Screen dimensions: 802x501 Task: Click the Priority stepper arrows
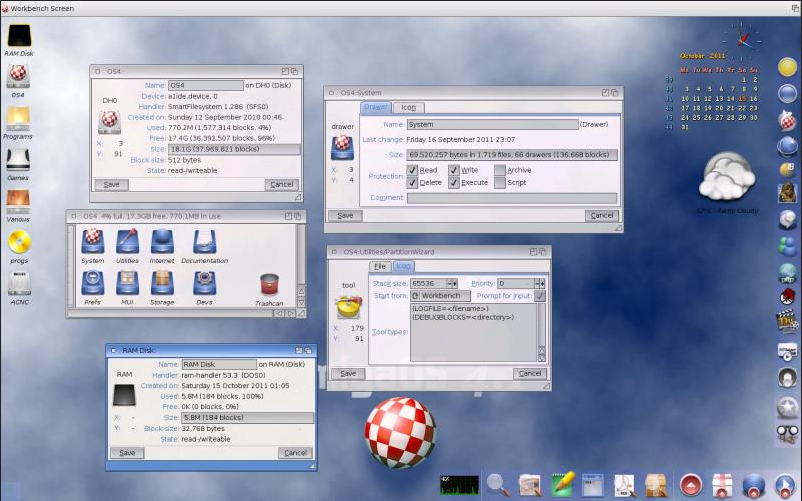(540, 283)
